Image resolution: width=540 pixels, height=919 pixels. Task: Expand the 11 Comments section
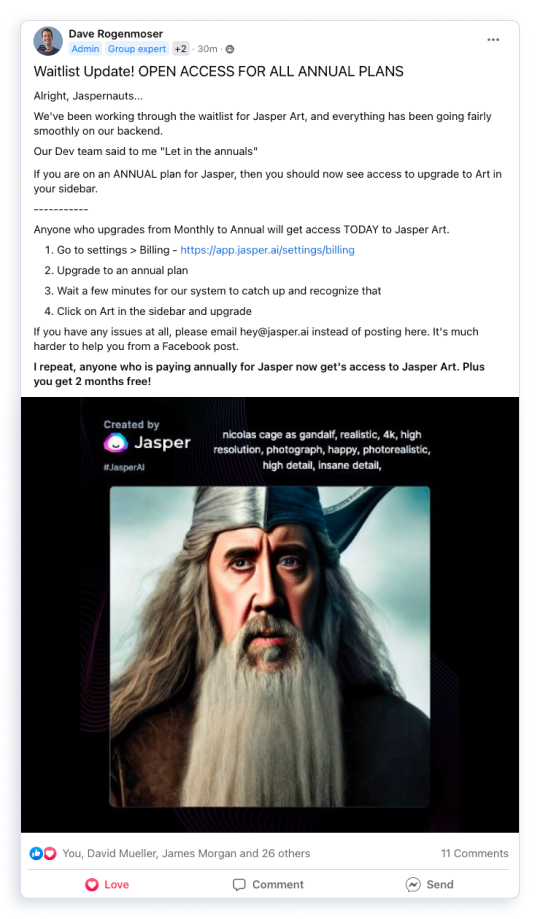coord(475,853)
